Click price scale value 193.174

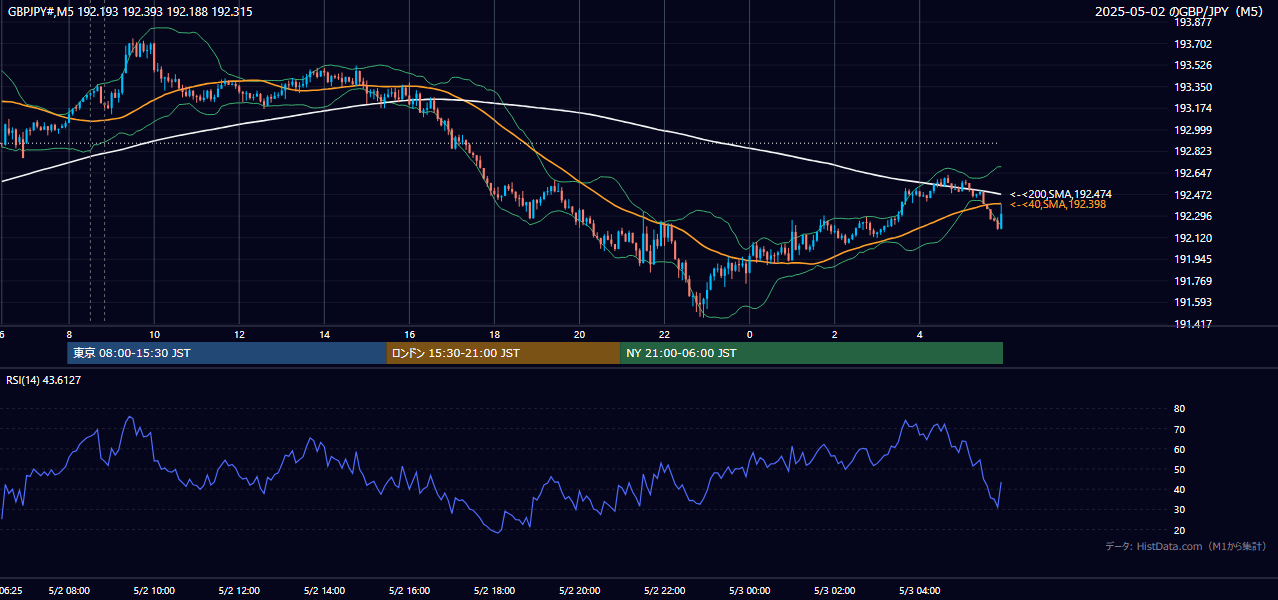coord(1192,108)
